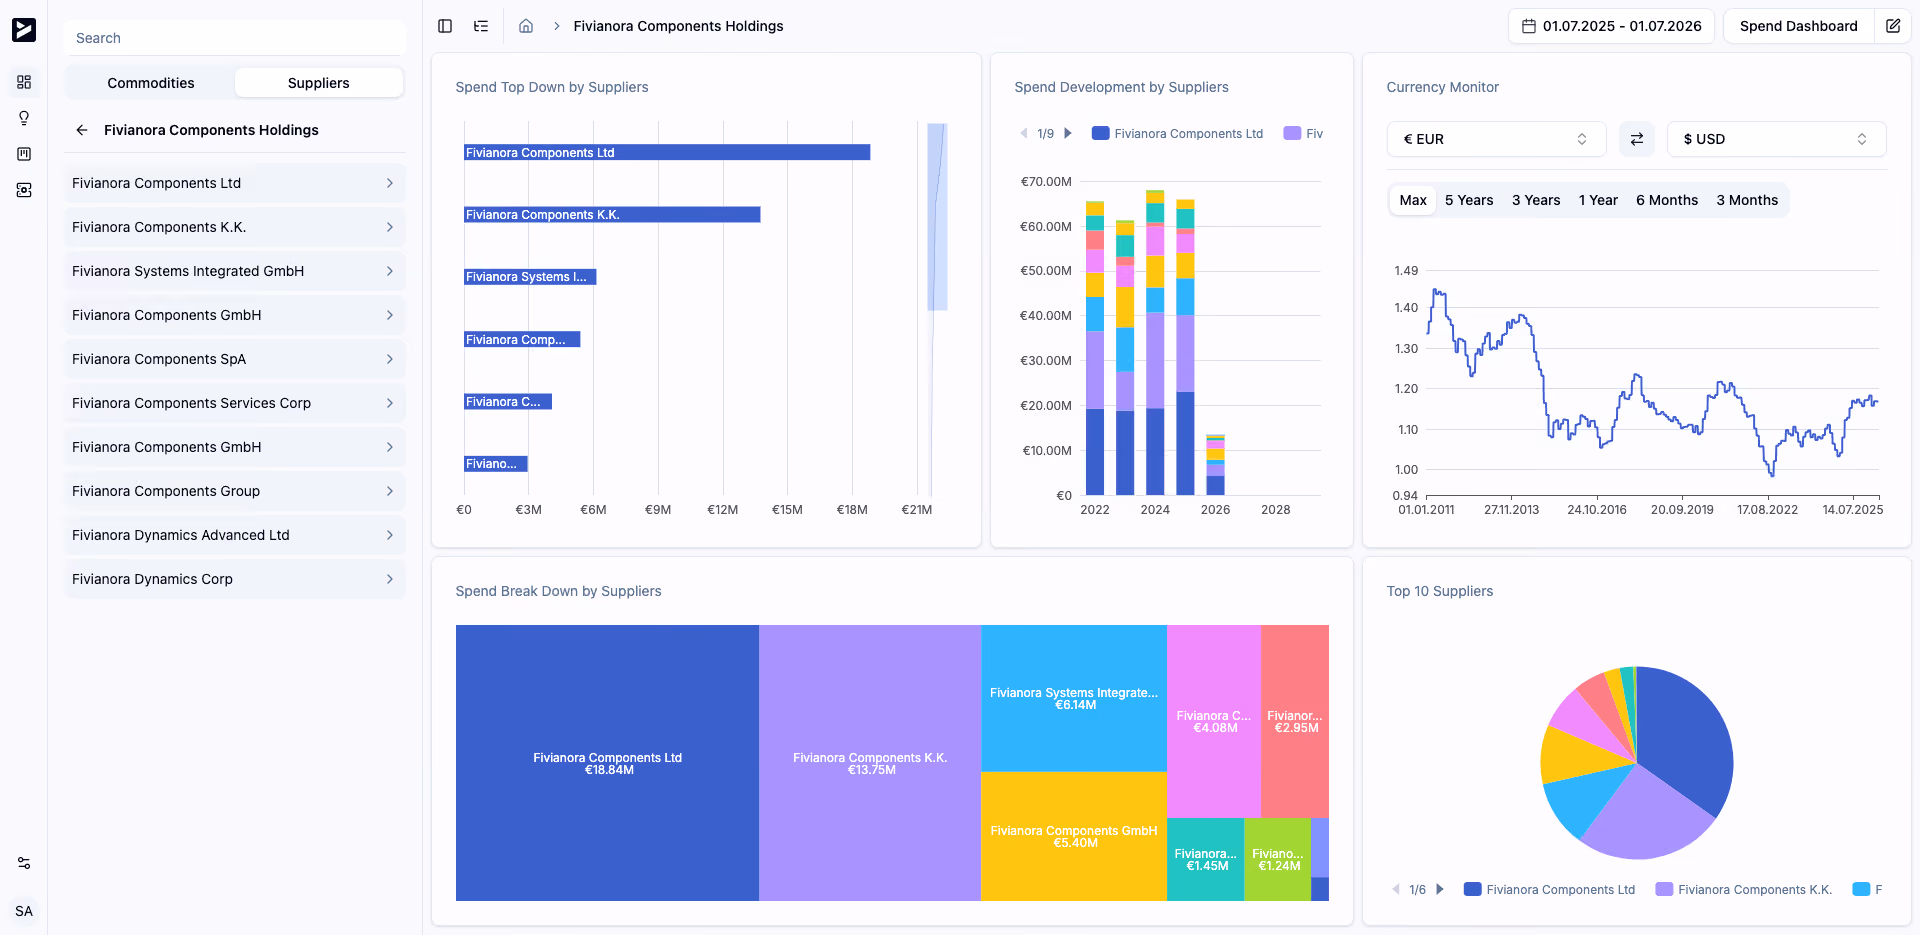Go to next legend page in Spend Development
This screenshot has width=1920, height=935.
1068,133
